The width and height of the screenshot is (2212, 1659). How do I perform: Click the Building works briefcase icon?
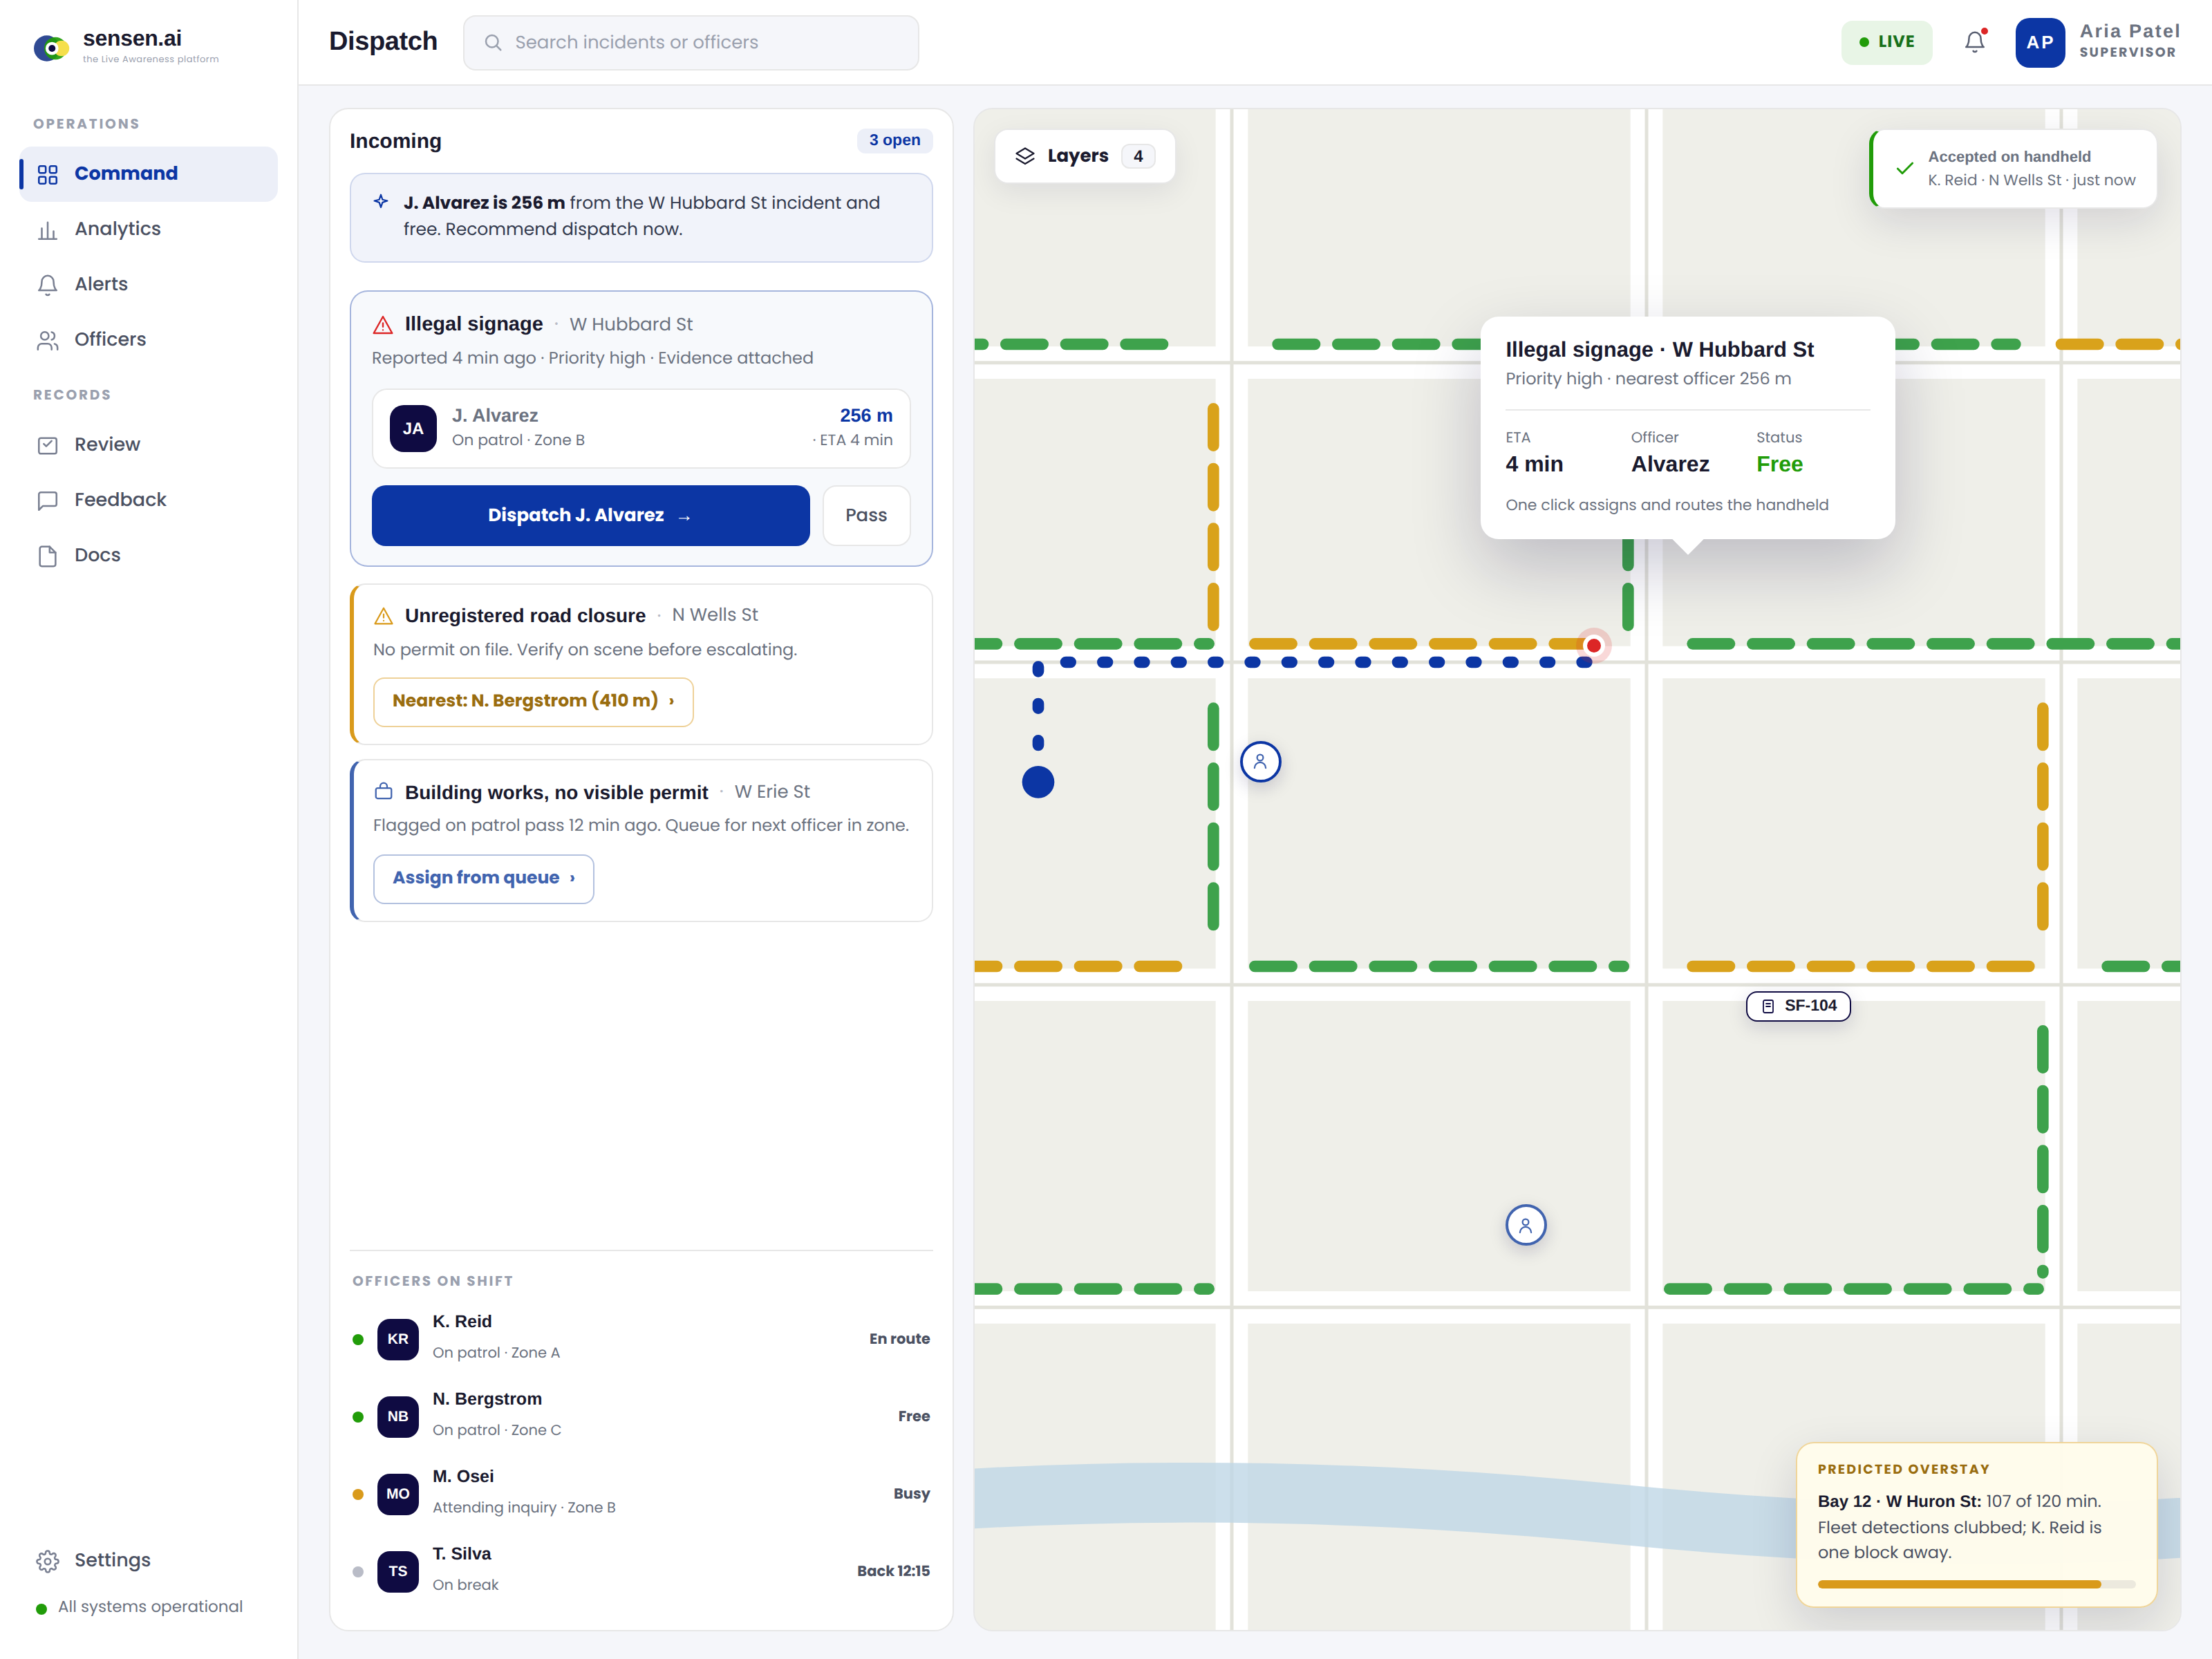pos(383,792)
